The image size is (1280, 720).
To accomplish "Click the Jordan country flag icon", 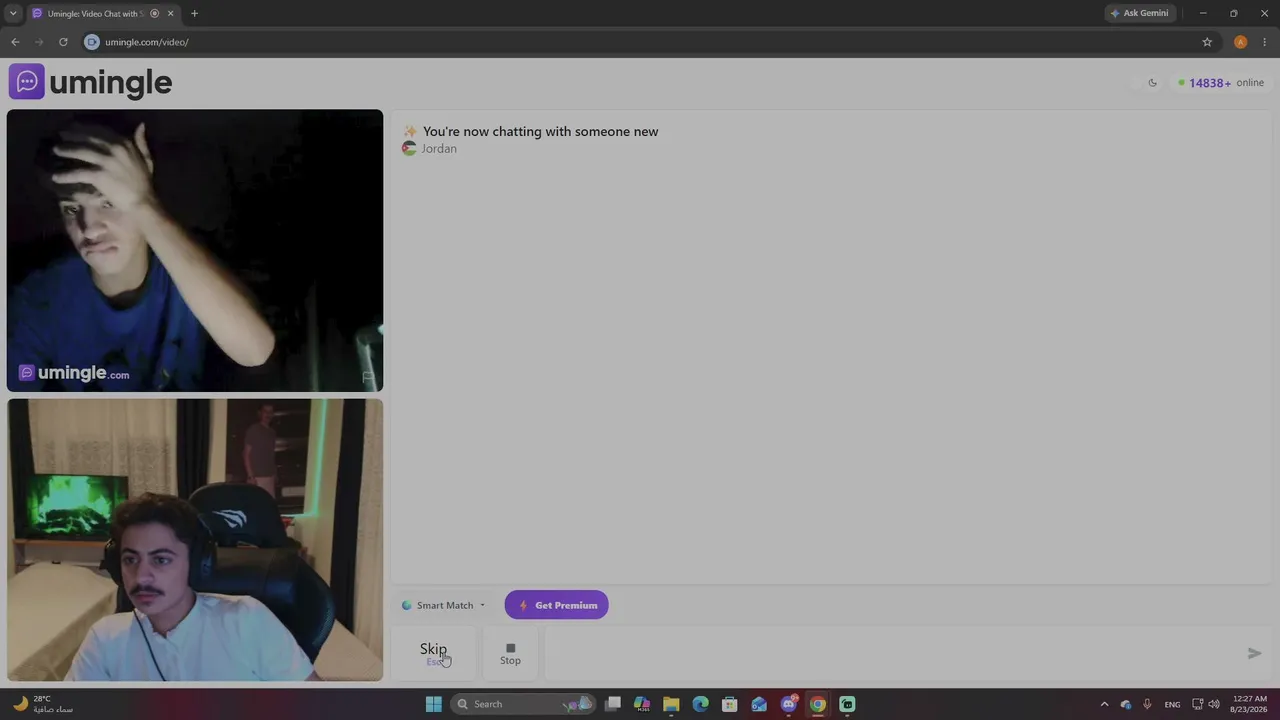I will click(x=409, y=148).
